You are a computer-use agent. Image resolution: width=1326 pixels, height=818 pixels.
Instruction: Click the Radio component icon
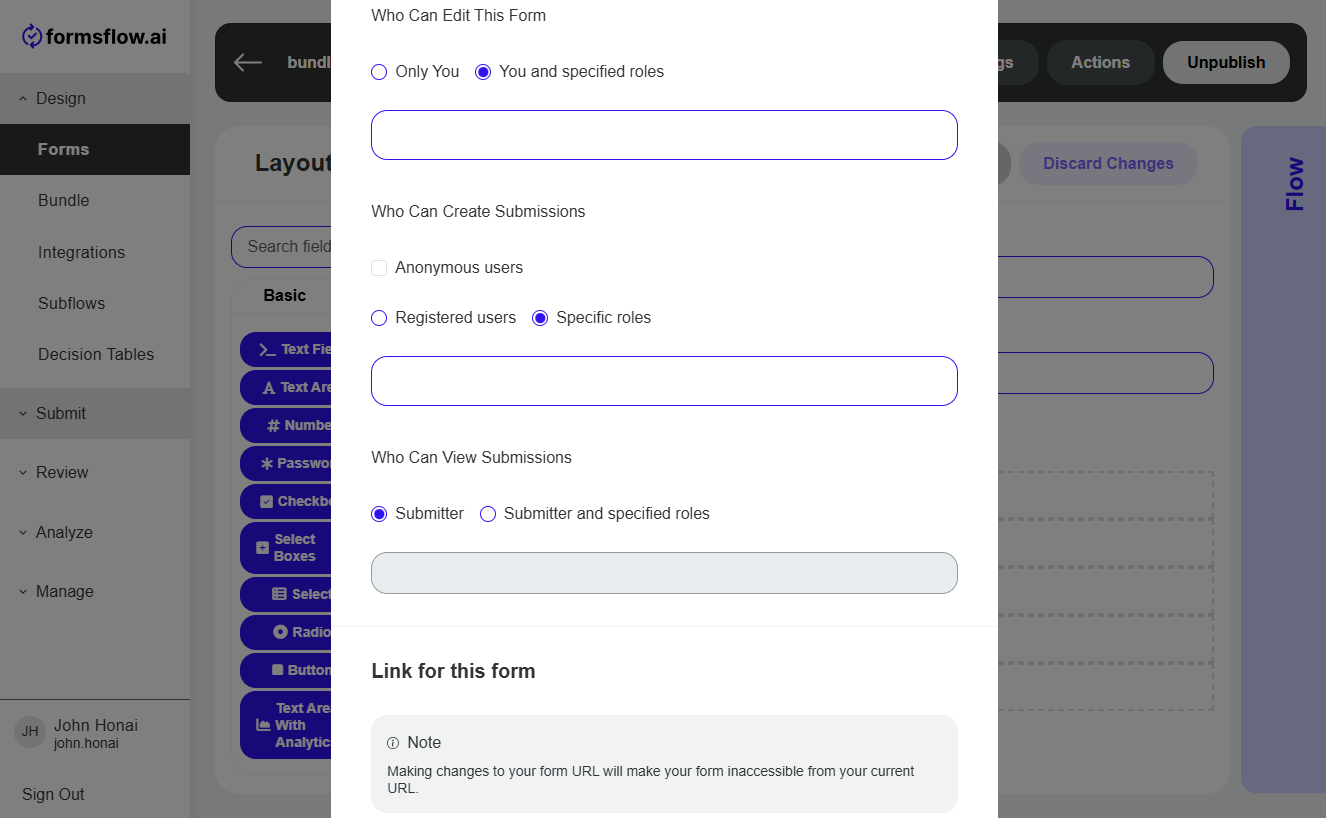click(x=280, y=632)
